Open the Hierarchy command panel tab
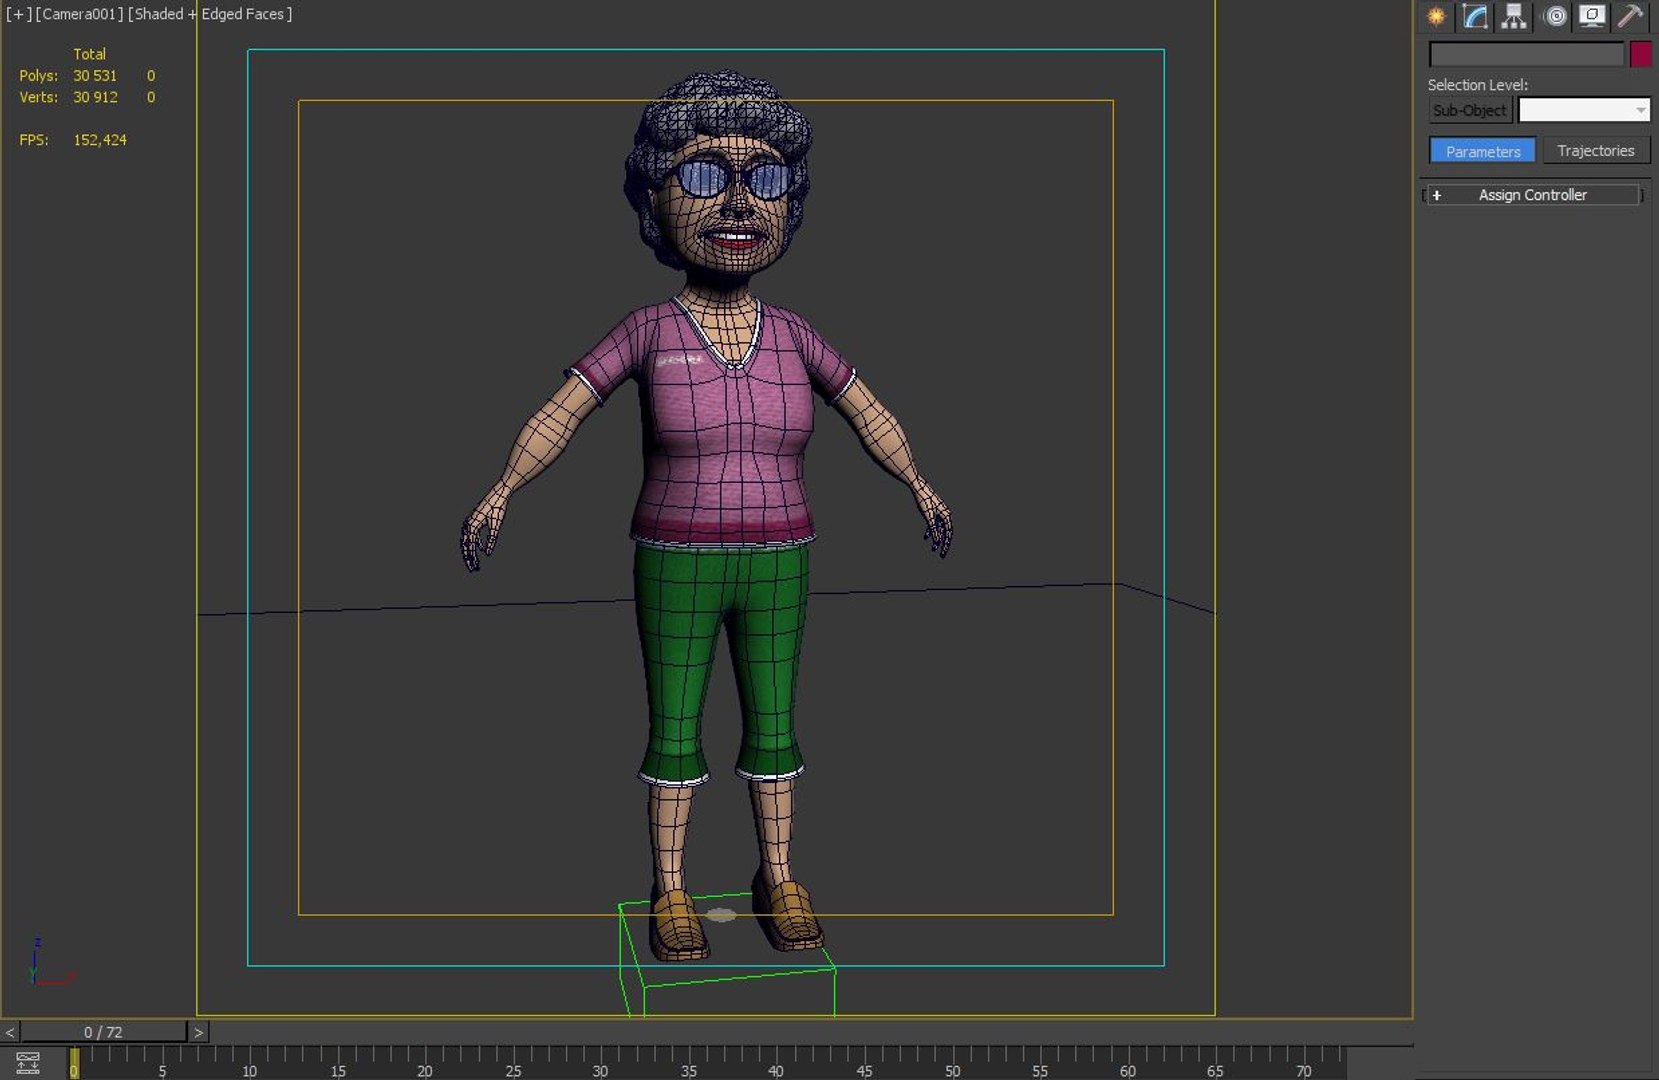Viewport: 1659px width, 1080px height. point(1514,16)
